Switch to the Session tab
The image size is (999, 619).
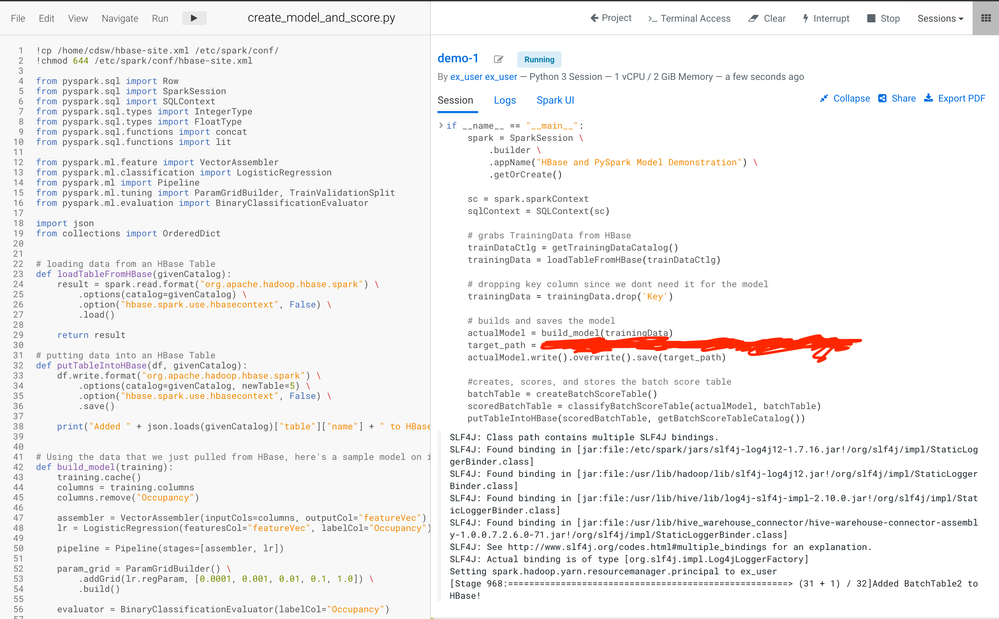click(455, 100)
